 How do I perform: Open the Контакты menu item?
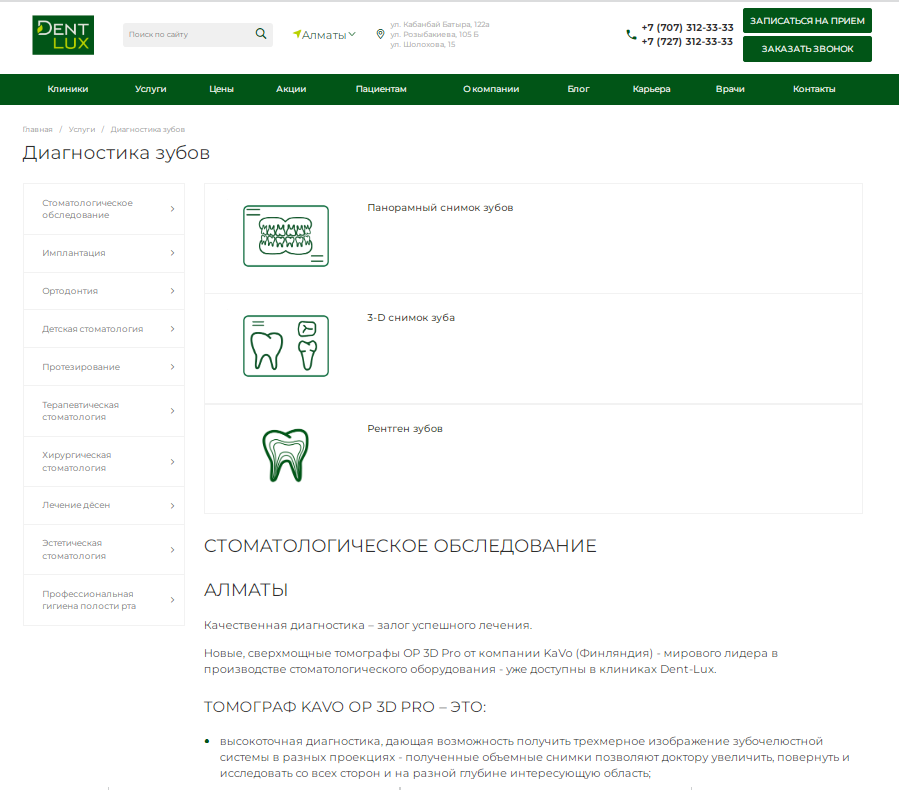click(814, 89)
